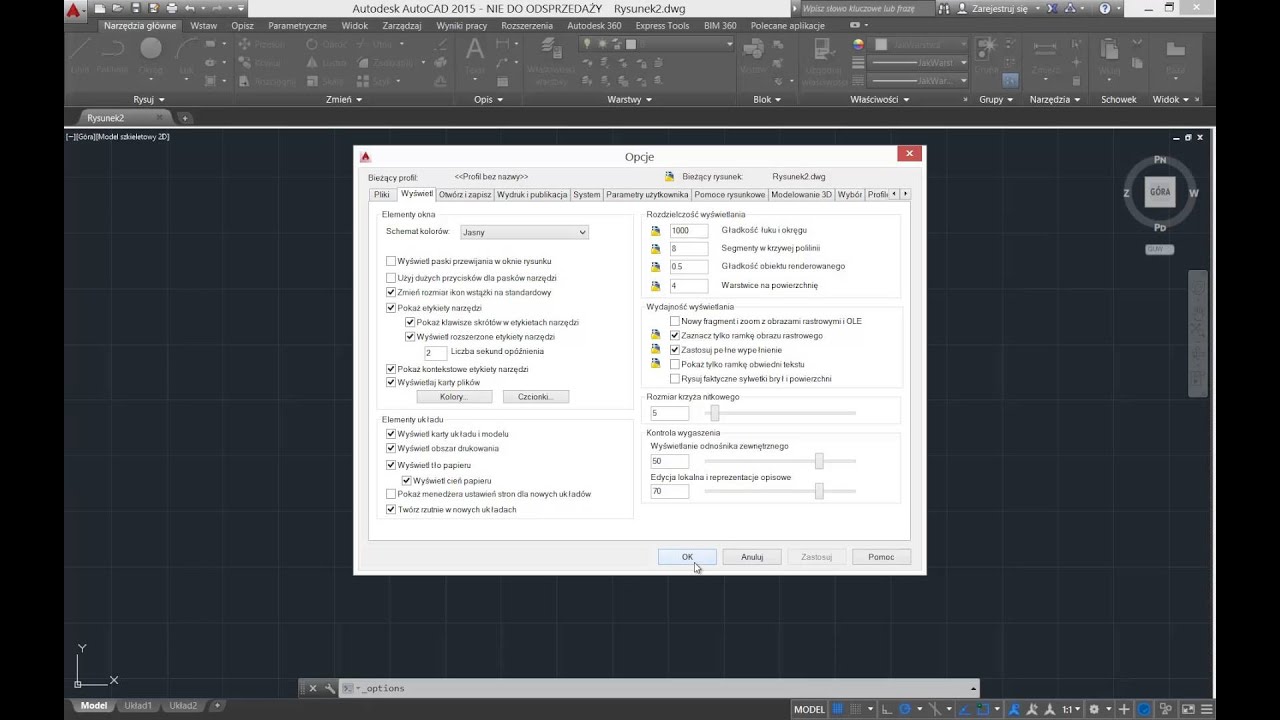Click the GÓRA face of the ViewCube
The width and height of the screenshot is (1280, 720).
[1160, 191]
